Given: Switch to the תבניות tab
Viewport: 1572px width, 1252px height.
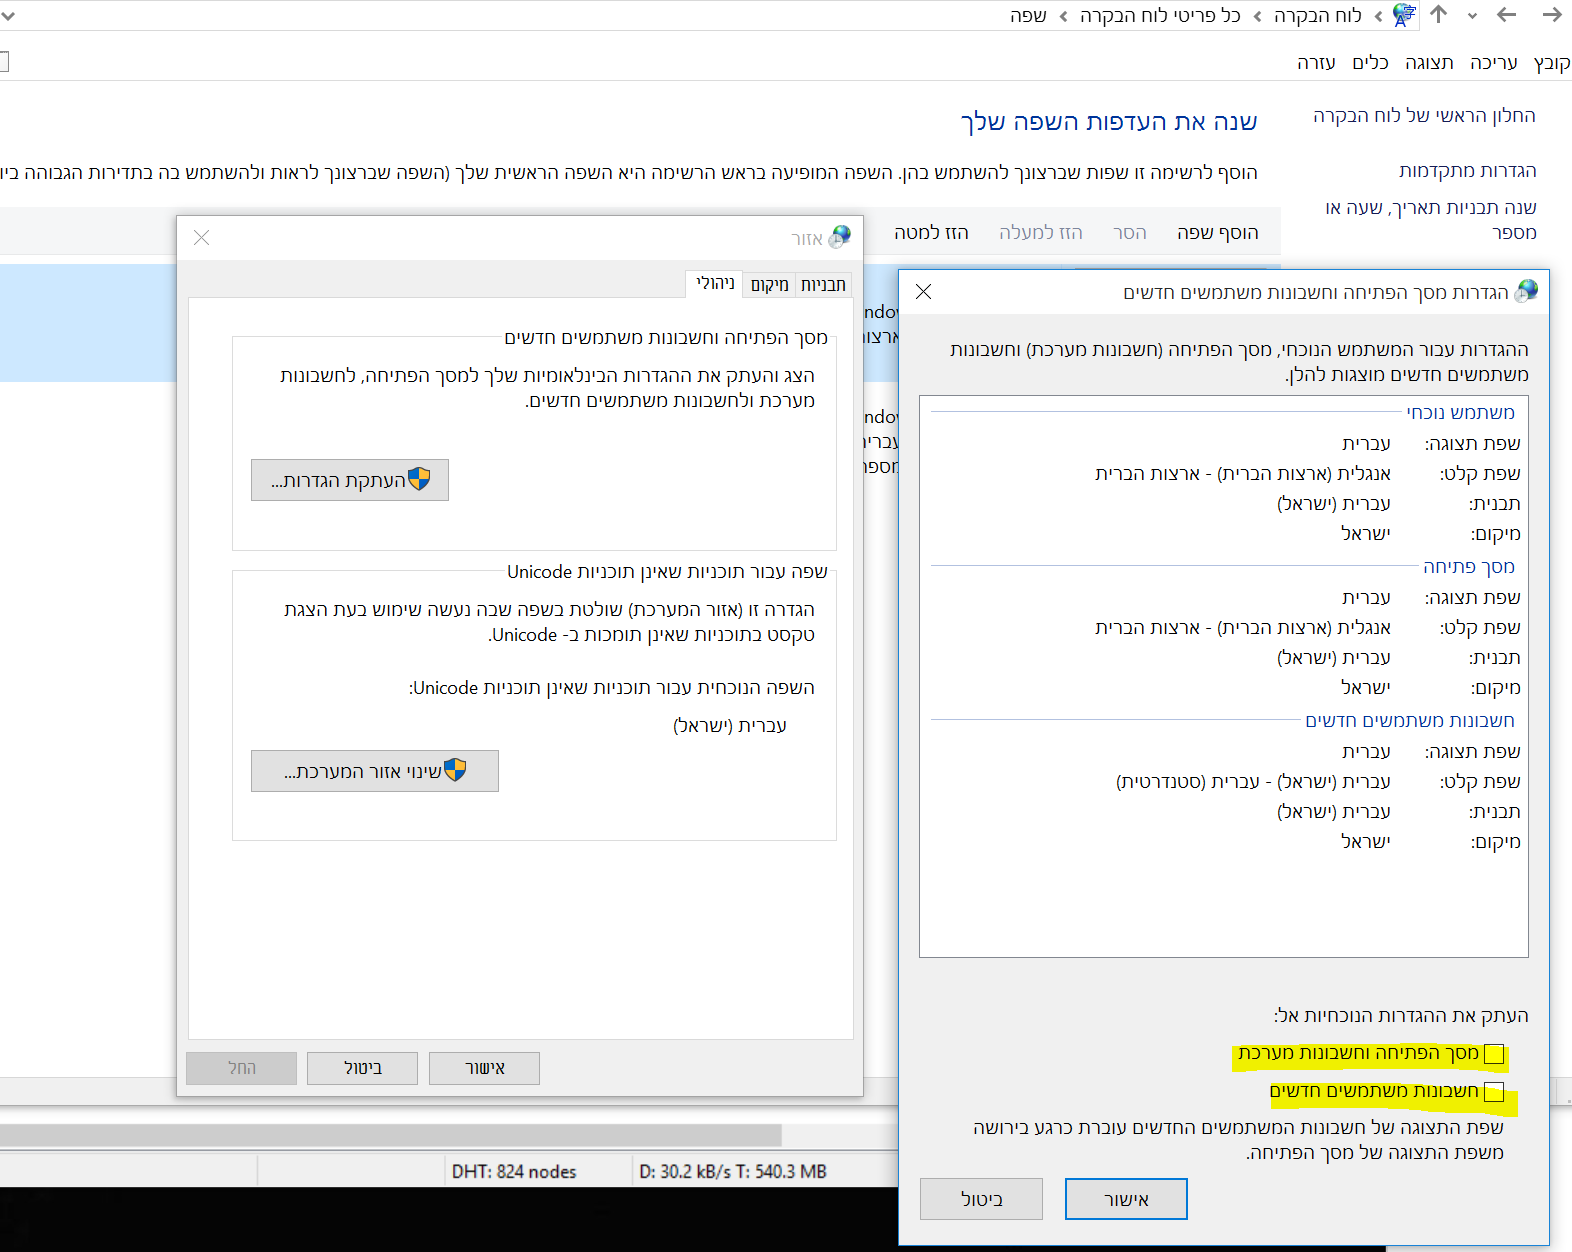Looking at the screenshot, I should (x=823, y=285).
